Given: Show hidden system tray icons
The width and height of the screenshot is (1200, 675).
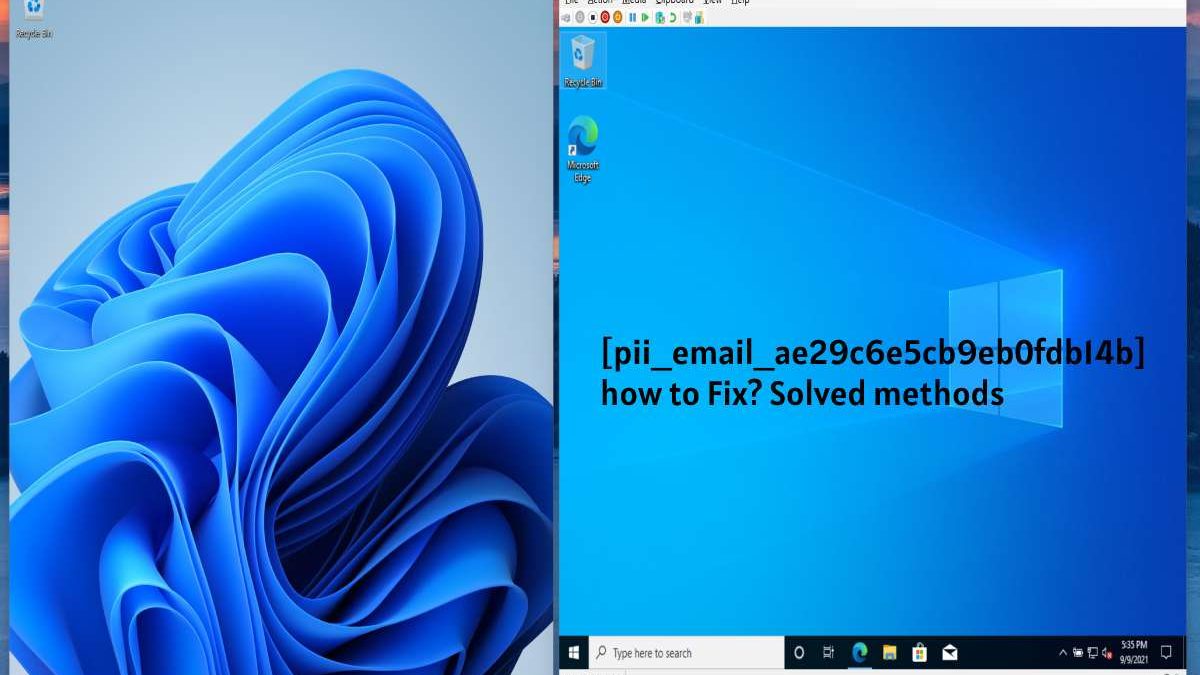Looking at the screenshot, I should pos(1063,653).
